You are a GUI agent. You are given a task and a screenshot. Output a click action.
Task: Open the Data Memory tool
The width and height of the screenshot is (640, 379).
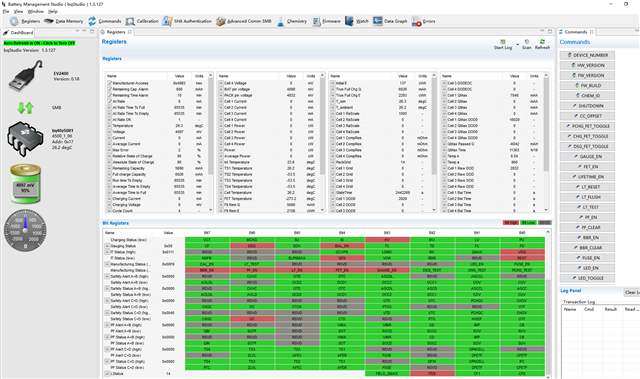pyautogui.click(x=49, y=21)
